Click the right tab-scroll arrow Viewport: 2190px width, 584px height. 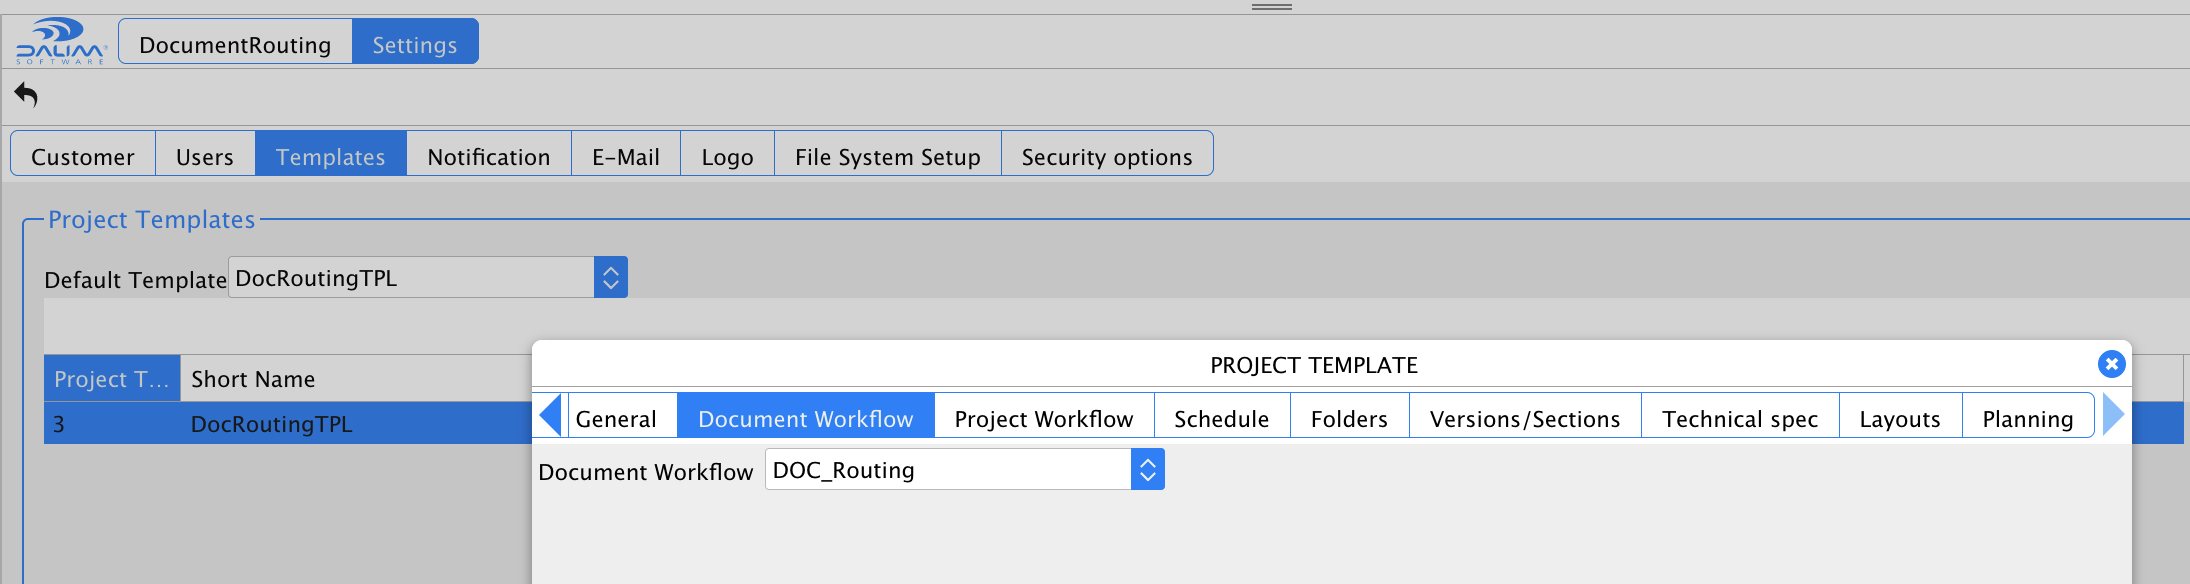click(2113, 415)
